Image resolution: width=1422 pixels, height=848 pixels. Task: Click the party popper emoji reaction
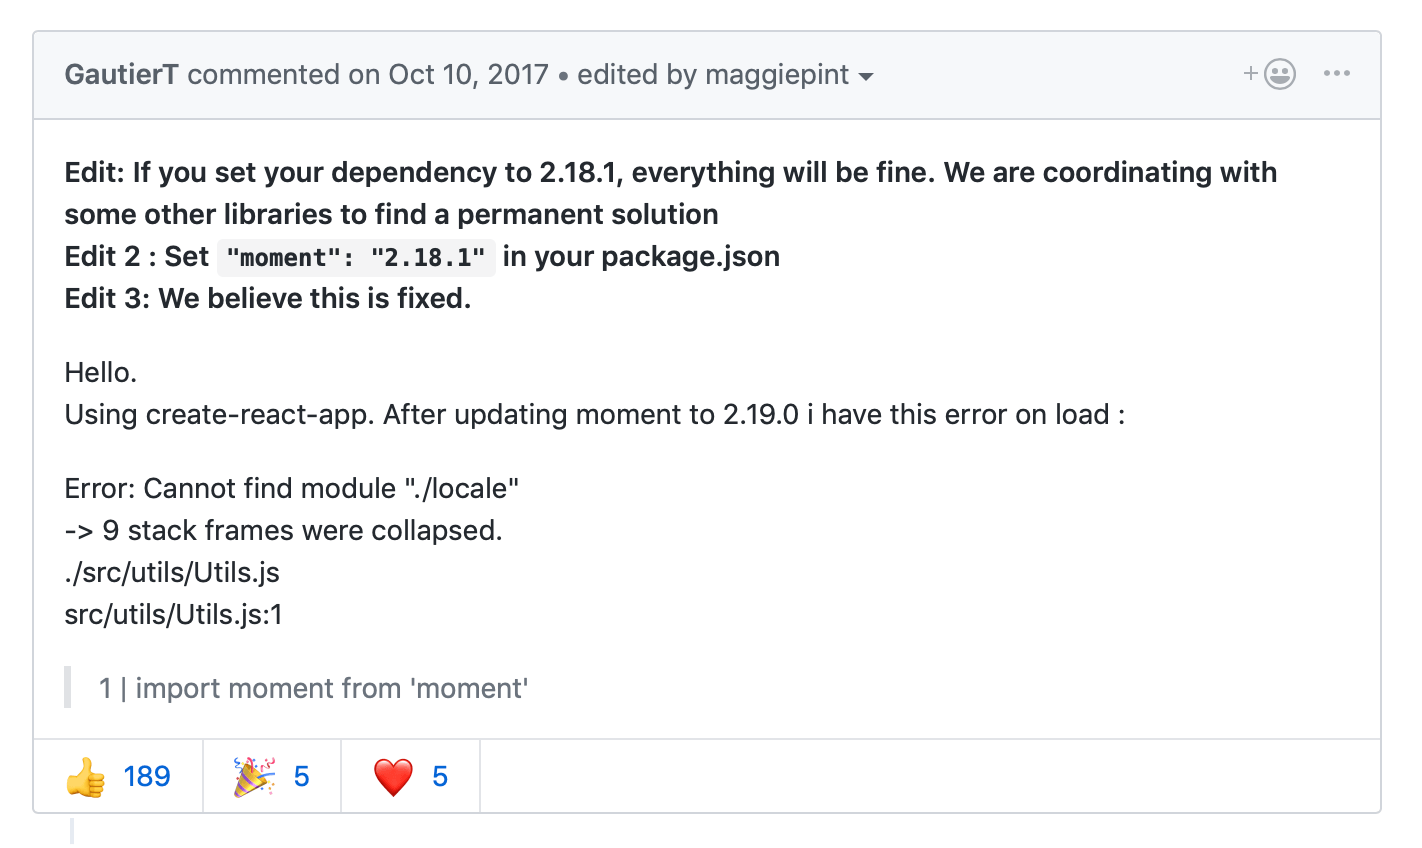(x=254, y=777)
